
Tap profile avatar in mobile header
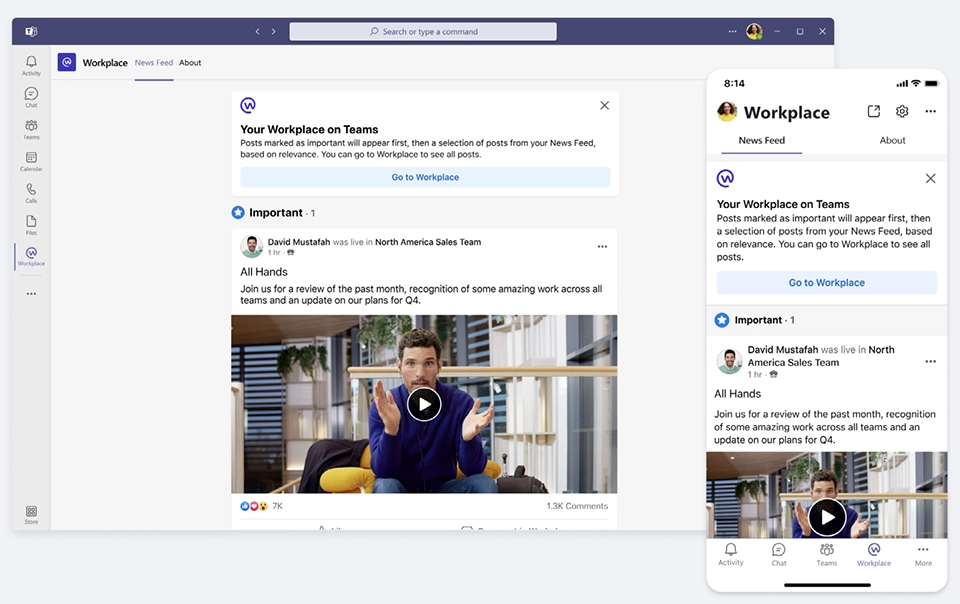pyautogui.click(x=727, y=111)
